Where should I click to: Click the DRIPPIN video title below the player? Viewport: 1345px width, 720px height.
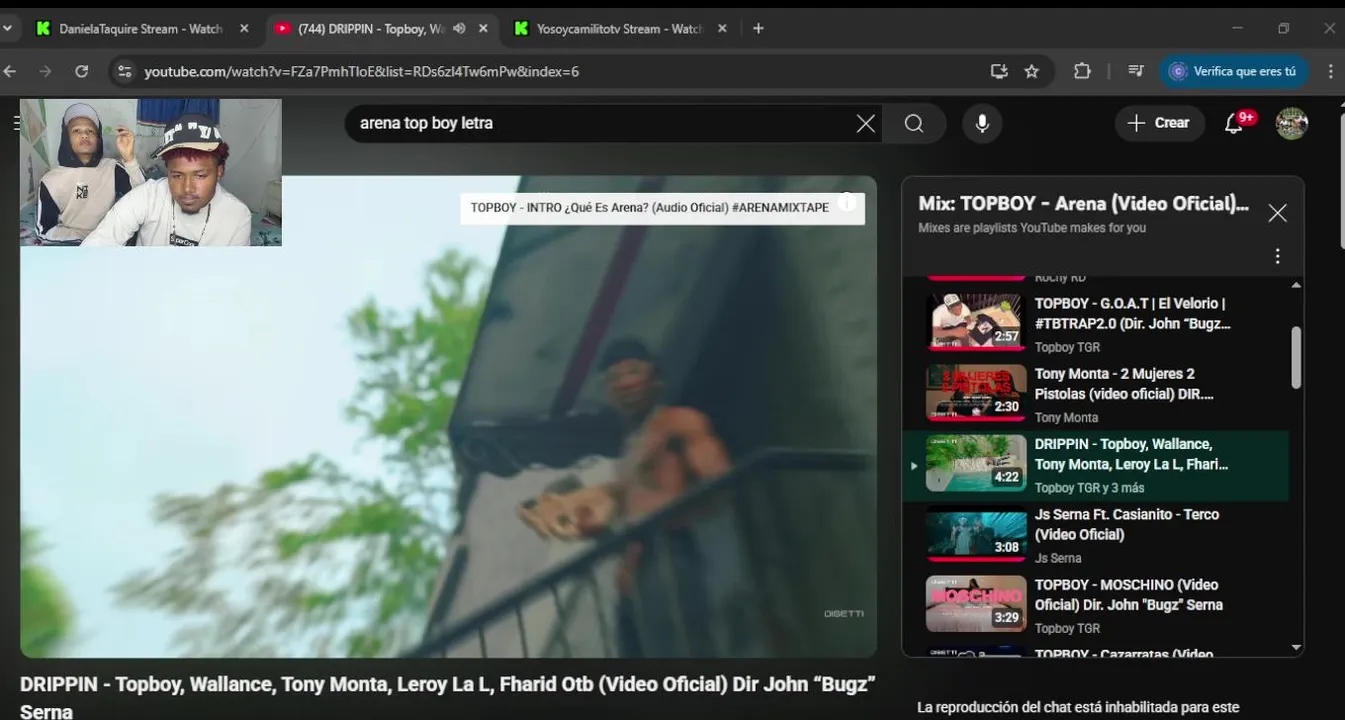click(448, 697)
